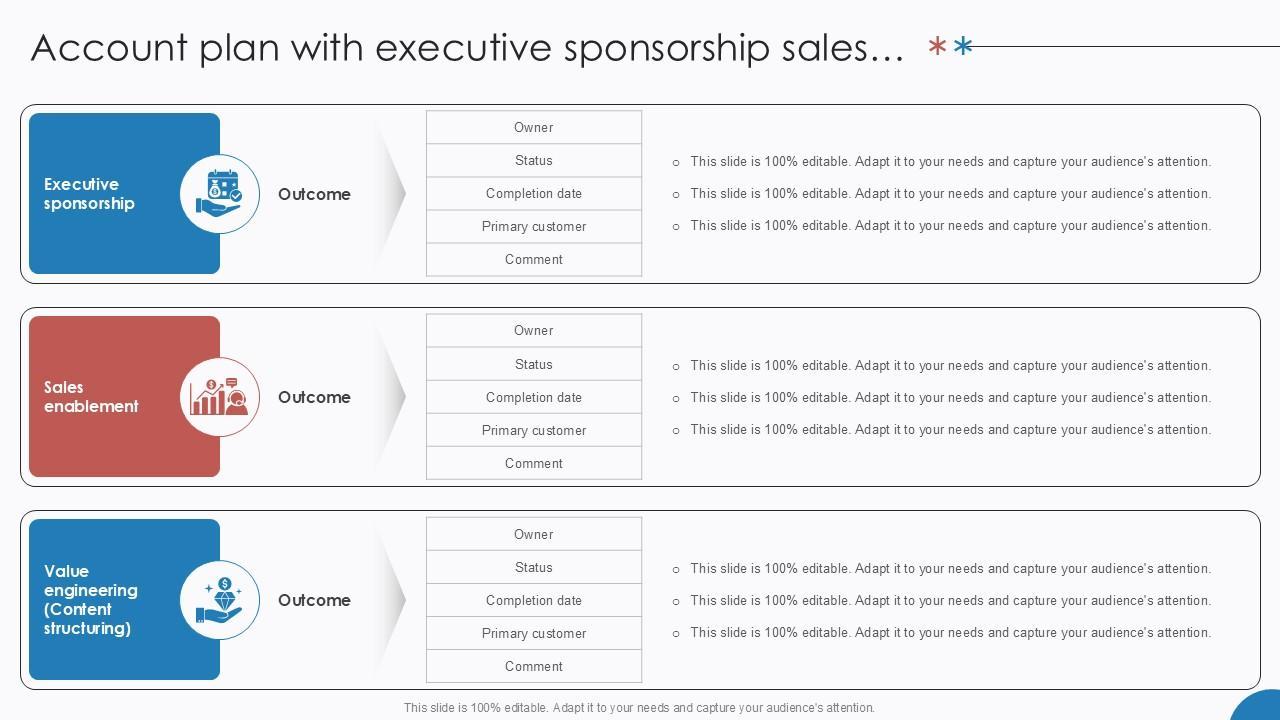Click the blue asterisk in the title
Viewport: 1280px width, 720px height.
(x=963, y=46)
